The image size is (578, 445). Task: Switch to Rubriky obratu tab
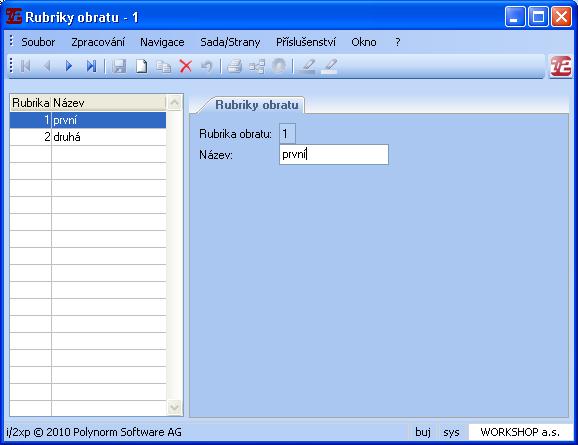[257, 105]
